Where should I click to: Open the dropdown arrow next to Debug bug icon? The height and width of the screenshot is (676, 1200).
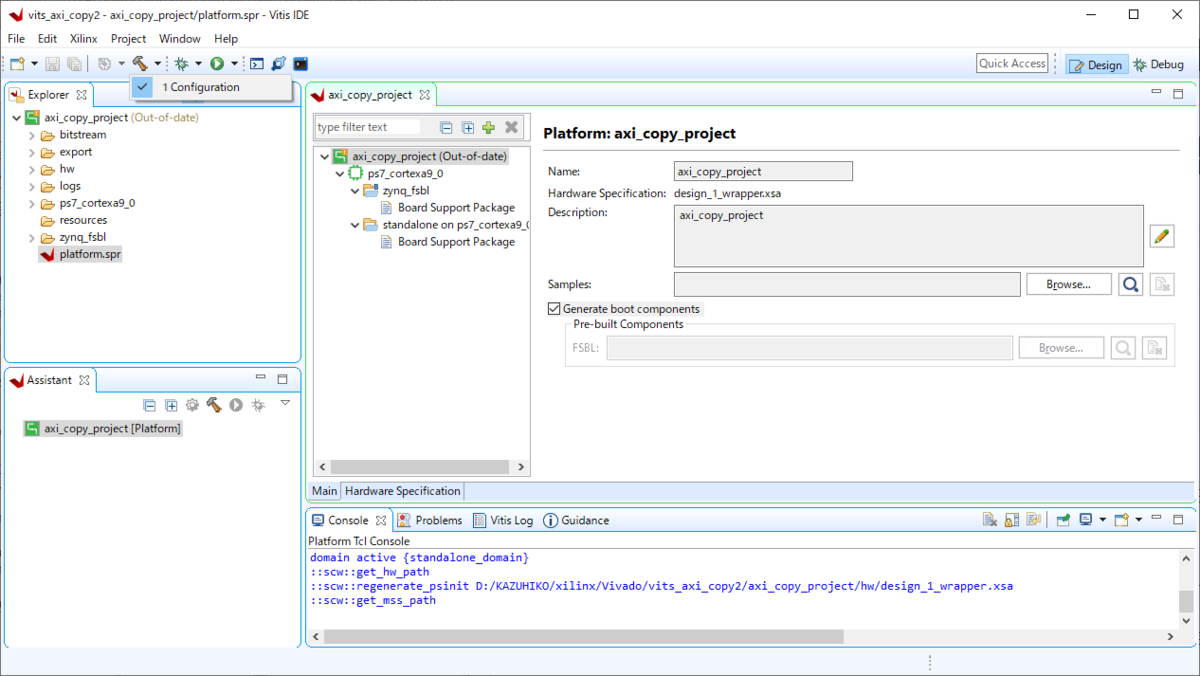[x=198, y=63]
